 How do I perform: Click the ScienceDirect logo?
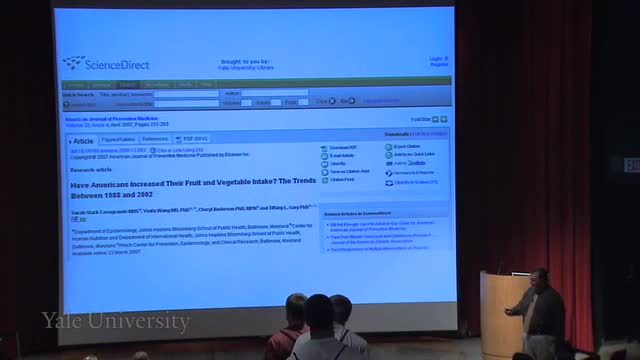pyautogui.click(x=106, y=64)
